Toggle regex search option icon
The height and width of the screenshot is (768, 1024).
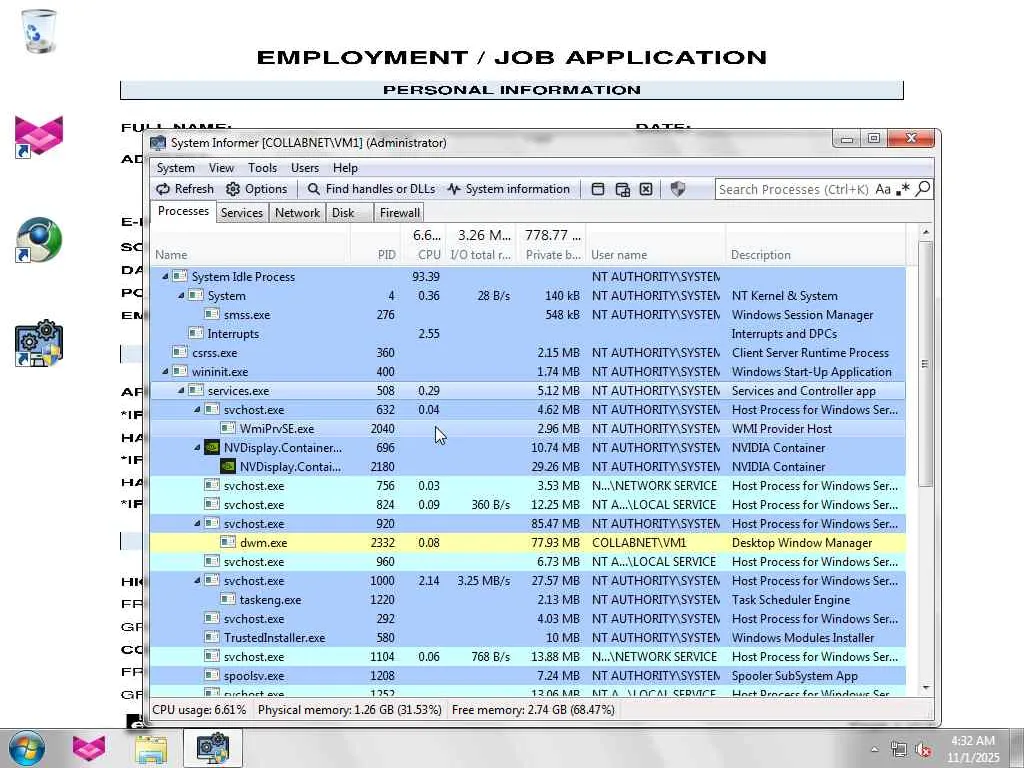pyautogui.click(x=903, y=189)
